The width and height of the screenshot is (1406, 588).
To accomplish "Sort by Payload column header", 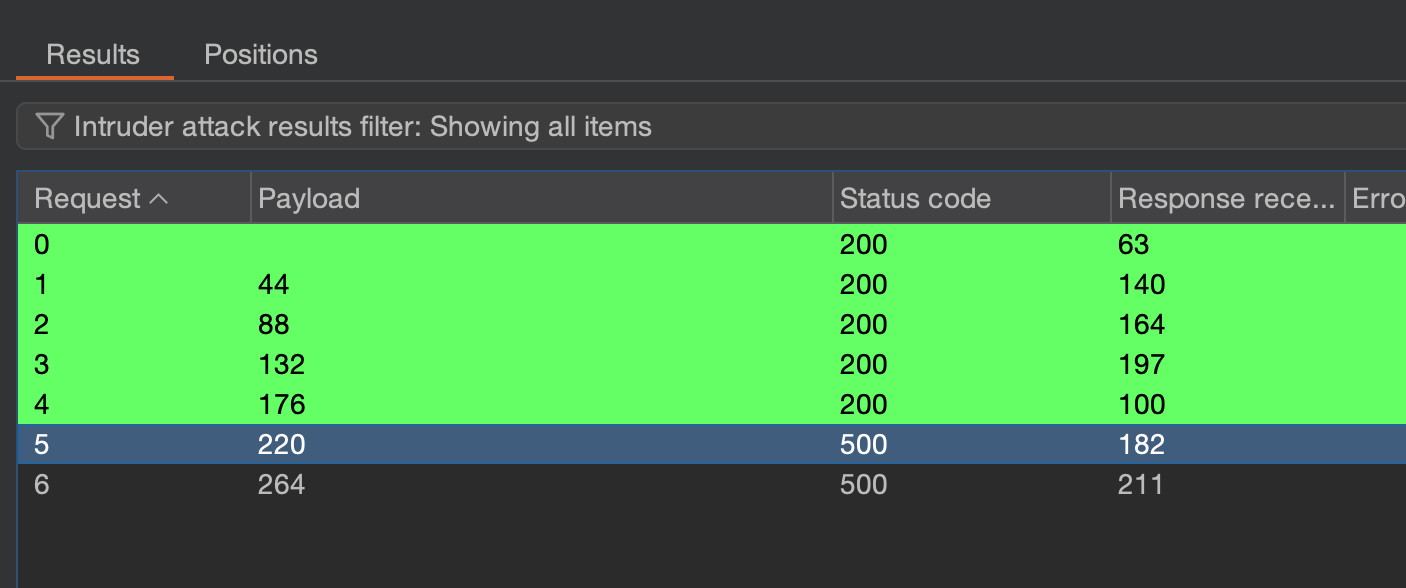I will click(x=308, y=199).
